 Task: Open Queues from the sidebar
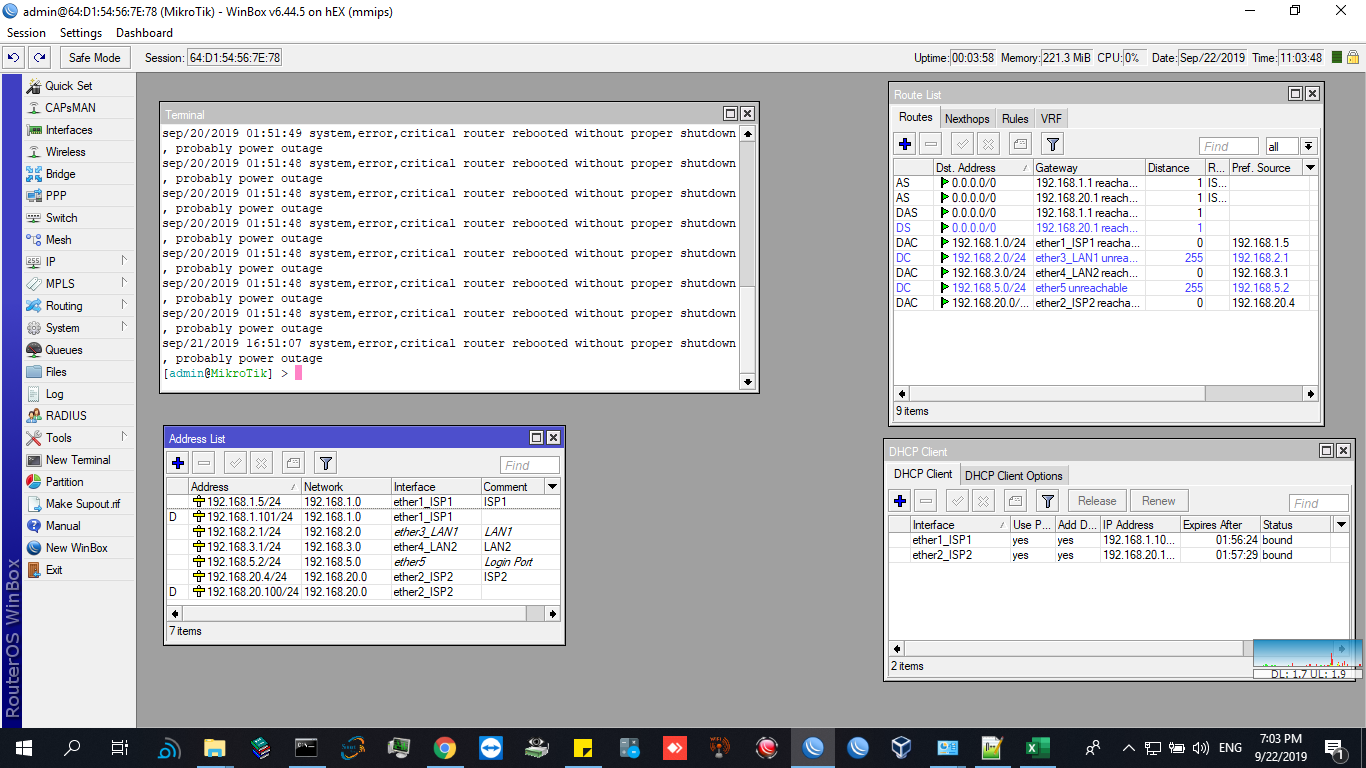coord(78,350)
